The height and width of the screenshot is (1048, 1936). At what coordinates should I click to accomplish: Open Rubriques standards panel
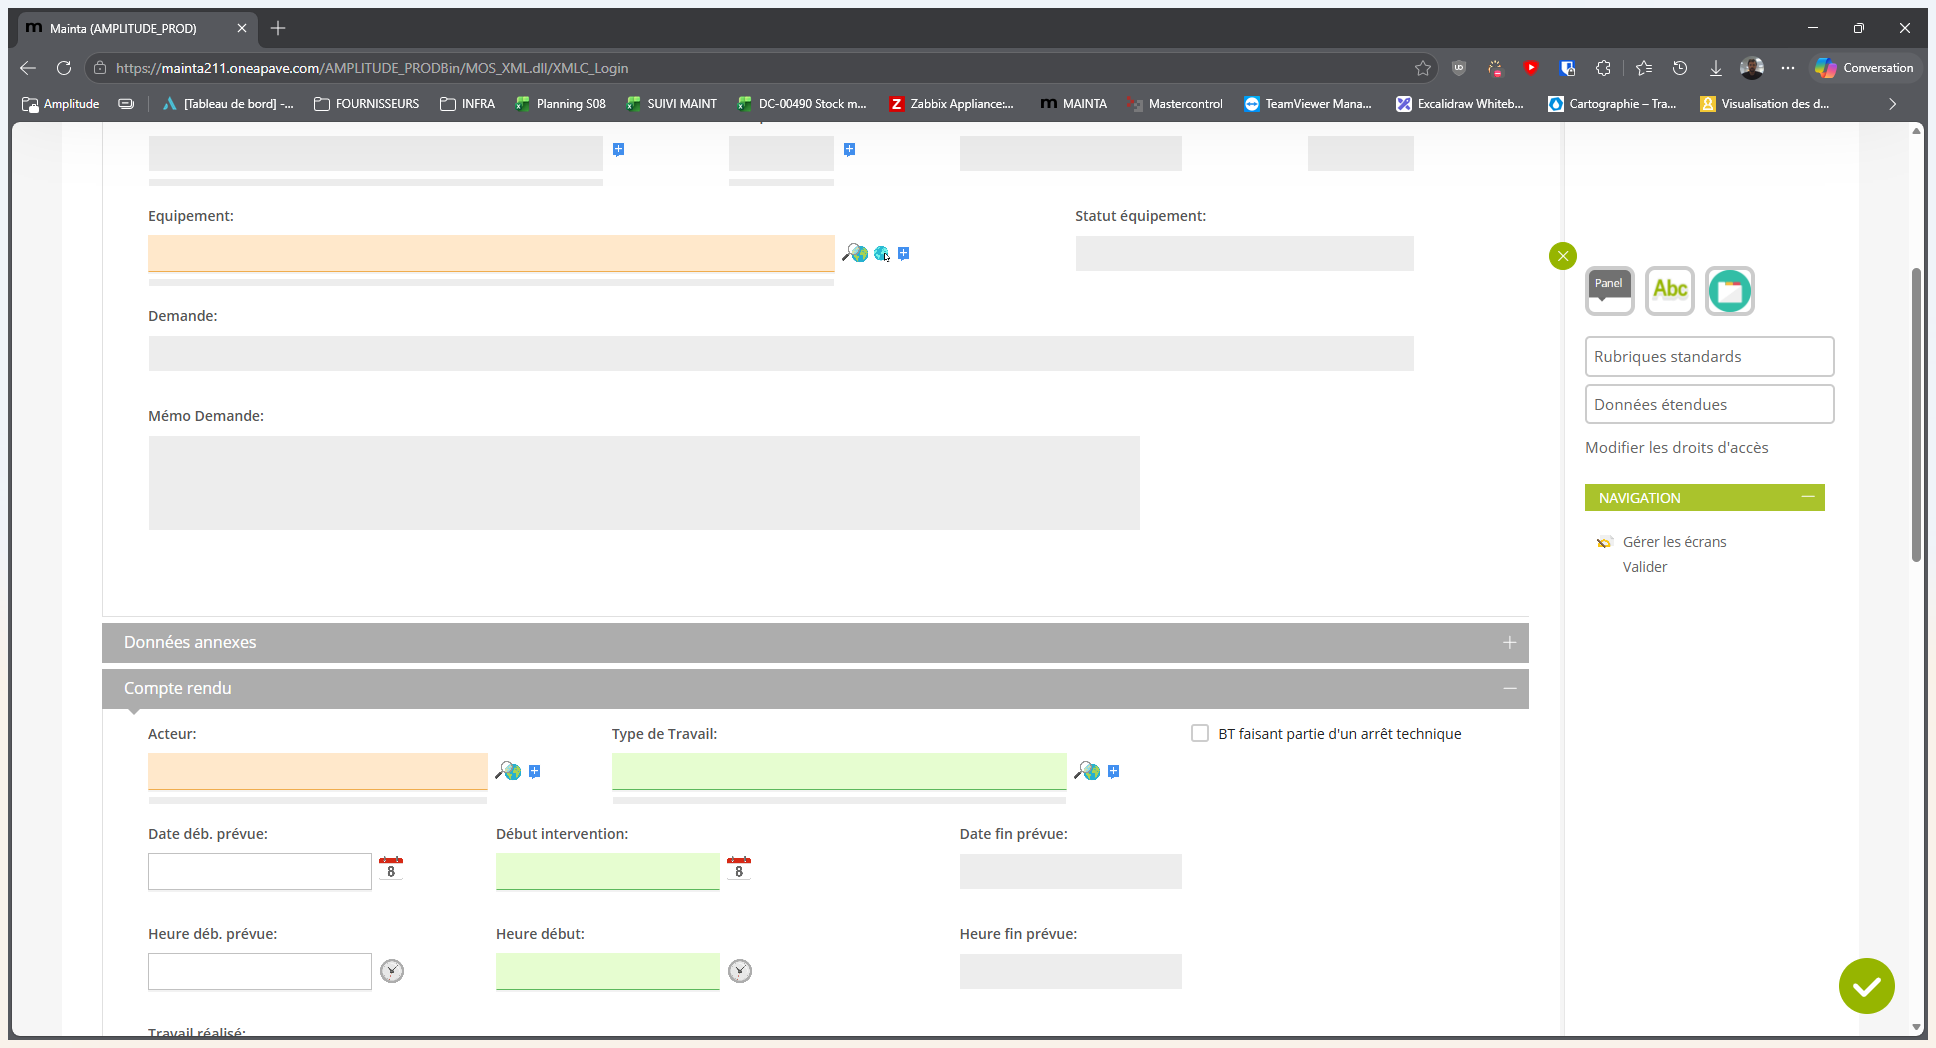tap(1709, 357)
